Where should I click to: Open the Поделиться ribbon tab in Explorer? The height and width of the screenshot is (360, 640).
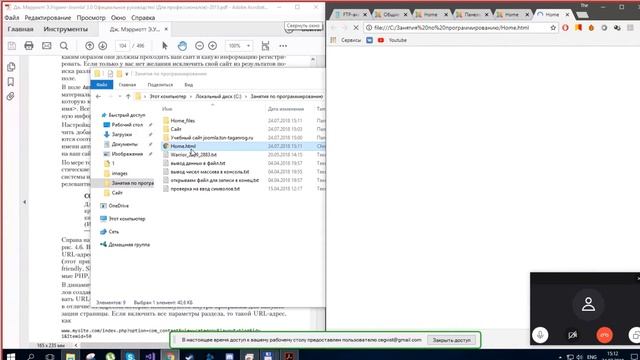tap(160, 84)
